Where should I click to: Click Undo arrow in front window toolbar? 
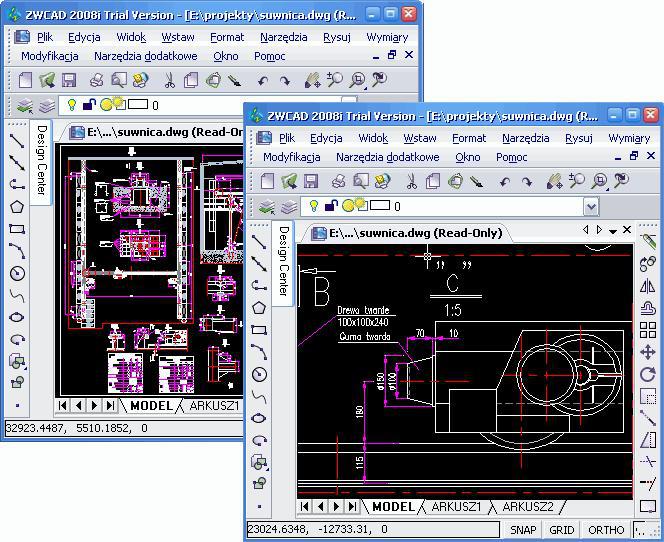click(504, 182)
